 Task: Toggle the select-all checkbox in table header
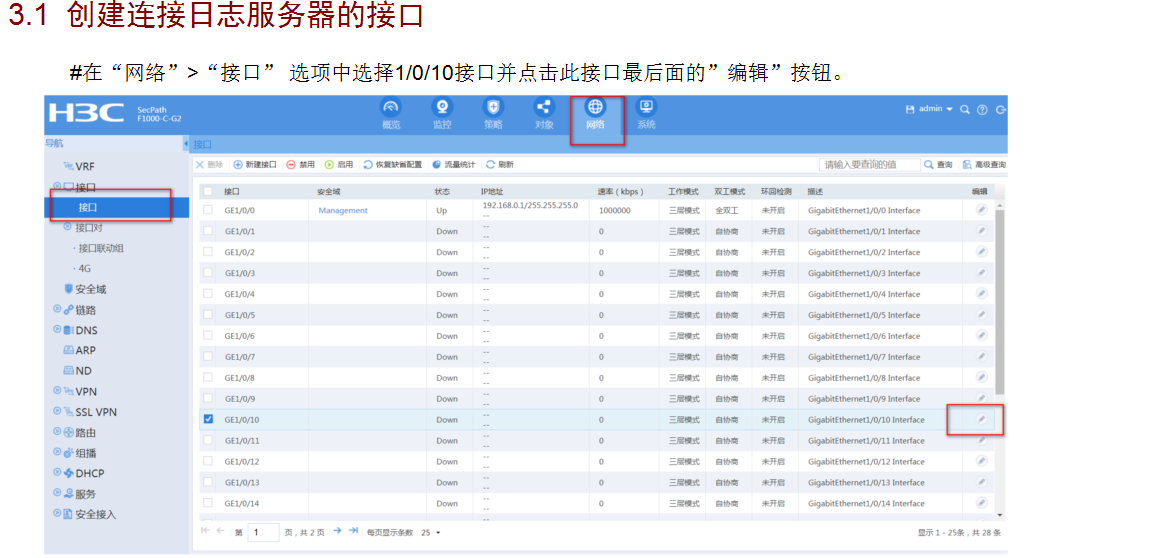(x=208, y=191)
